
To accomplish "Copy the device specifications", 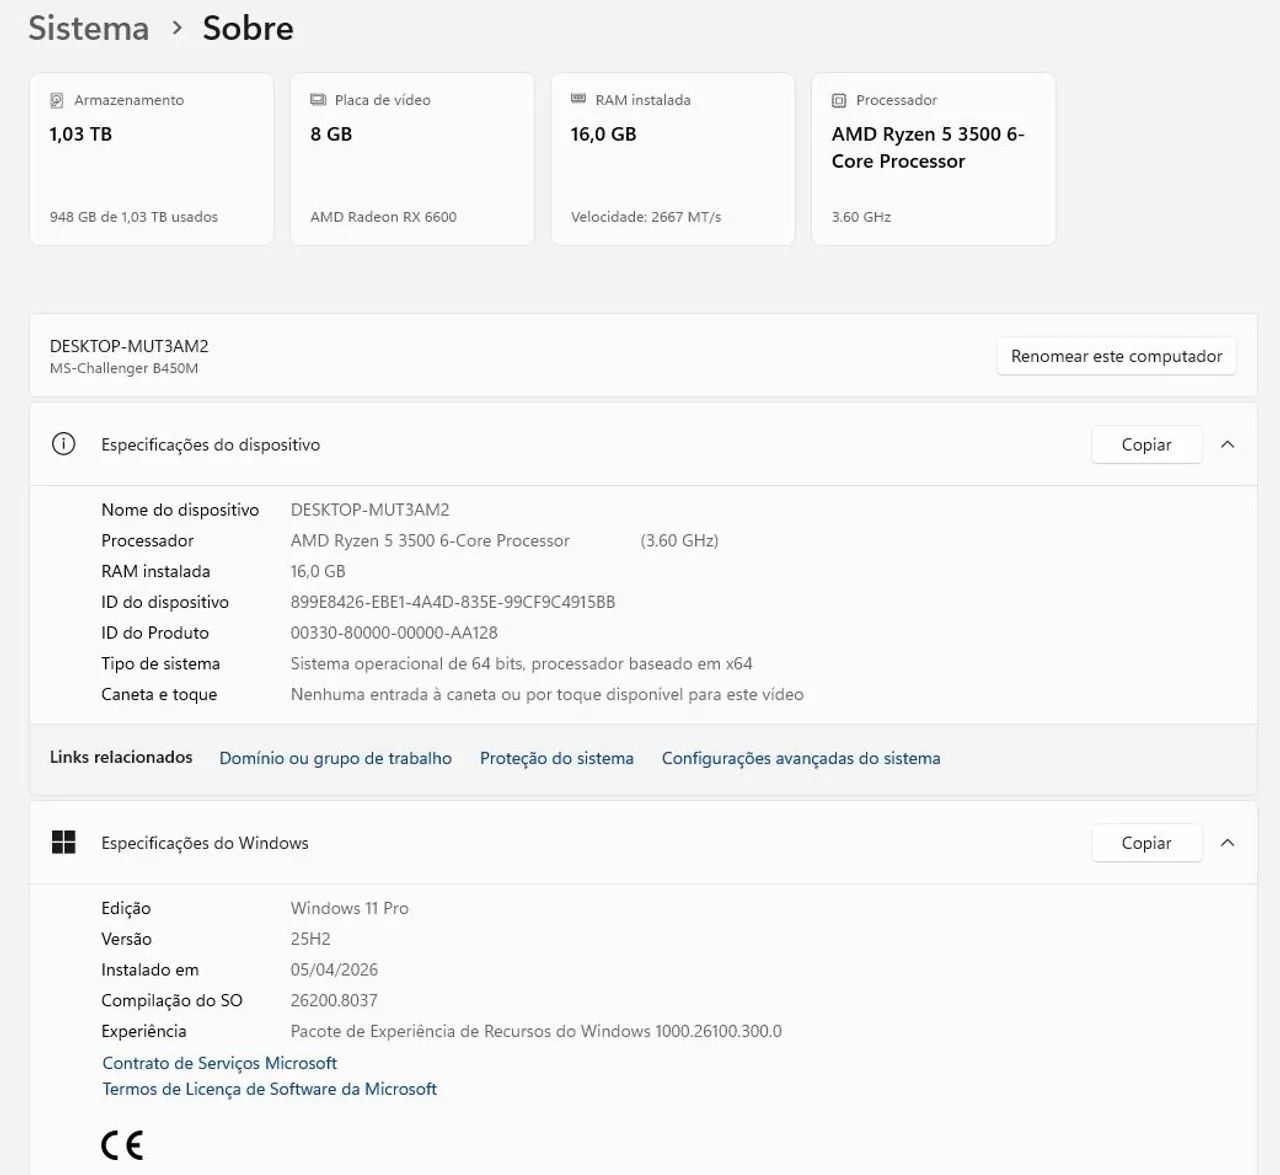I will [x=1146, y=444].
